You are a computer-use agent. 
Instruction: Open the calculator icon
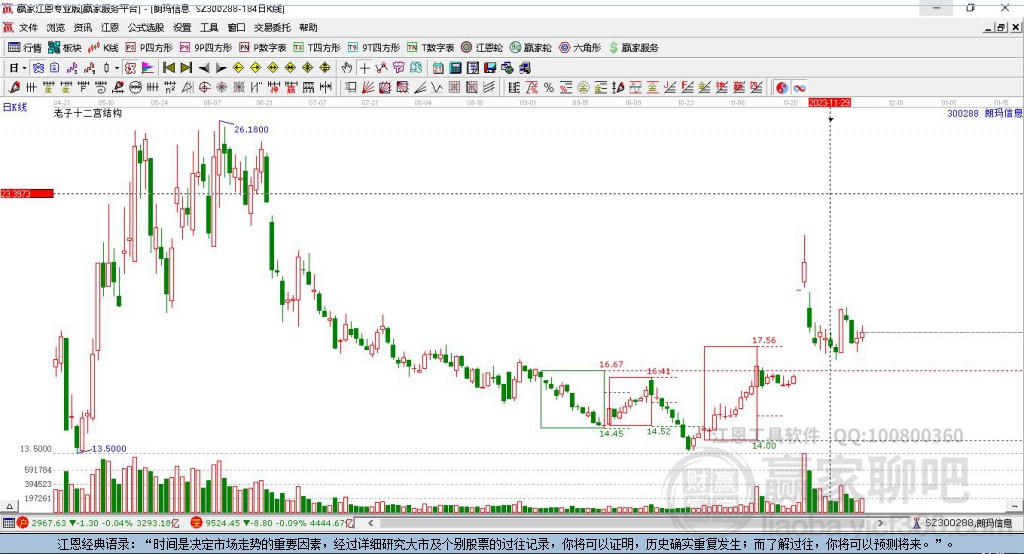(x=455, y=68)
